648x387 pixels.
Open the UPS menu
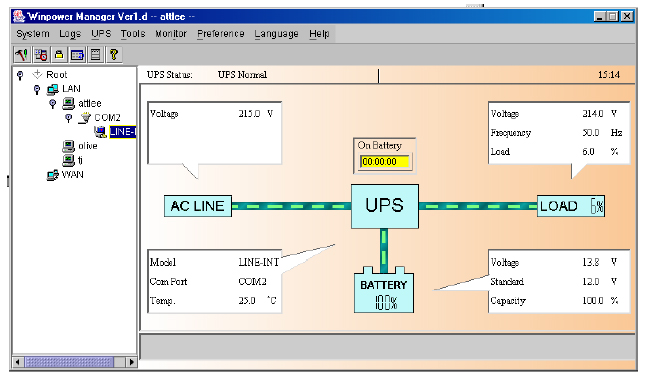coord(101,33)
